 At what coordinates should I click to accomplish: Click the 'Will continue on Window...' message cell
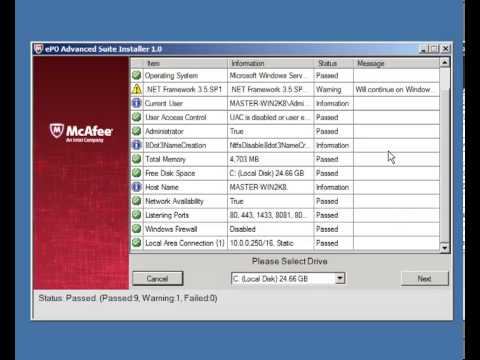396,90
